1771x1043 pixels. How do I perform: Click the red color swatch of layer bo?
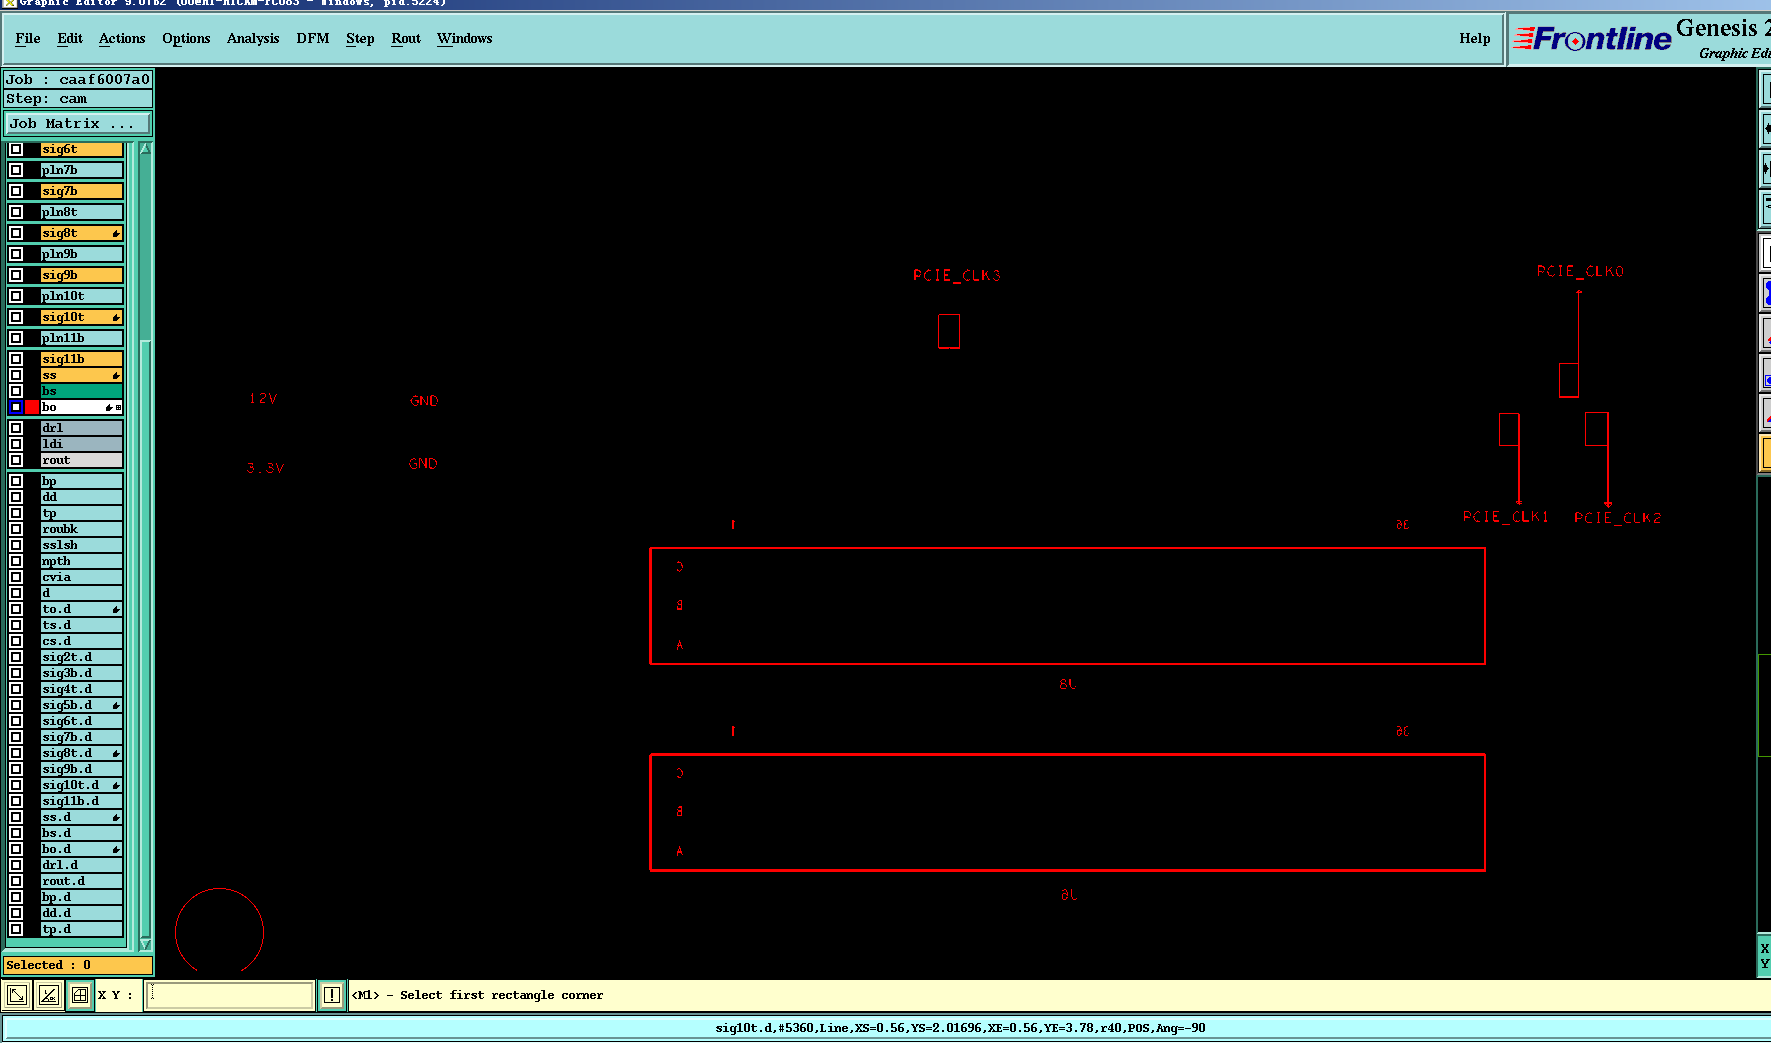(x=32, y=408)
